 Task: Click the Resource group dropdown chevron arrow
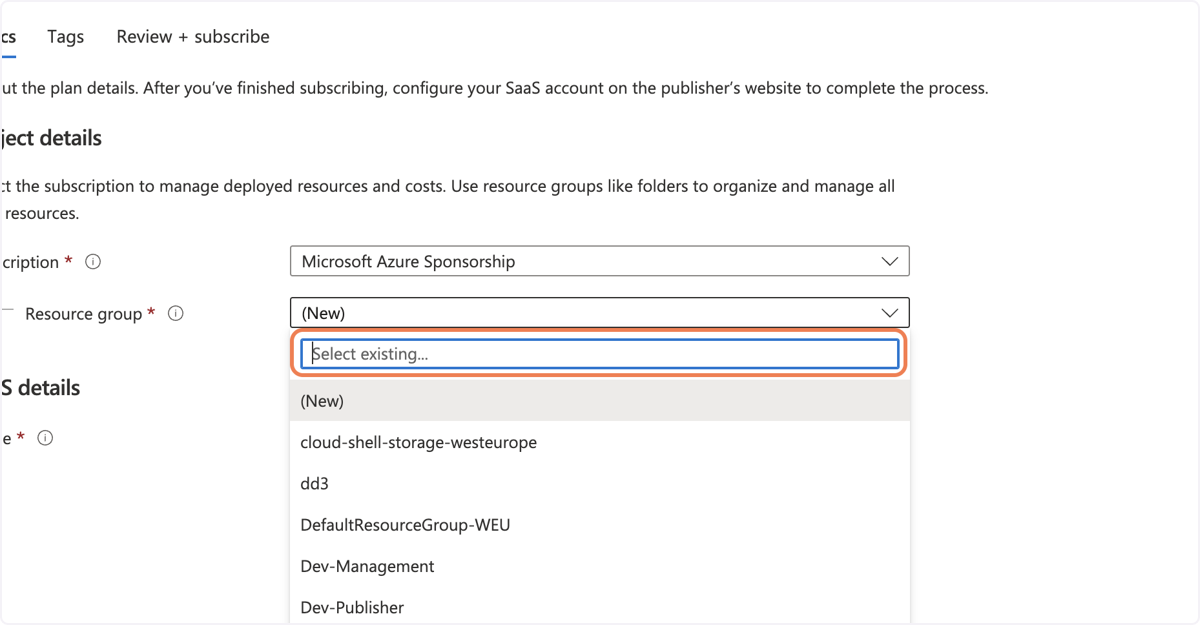(889, 313)
